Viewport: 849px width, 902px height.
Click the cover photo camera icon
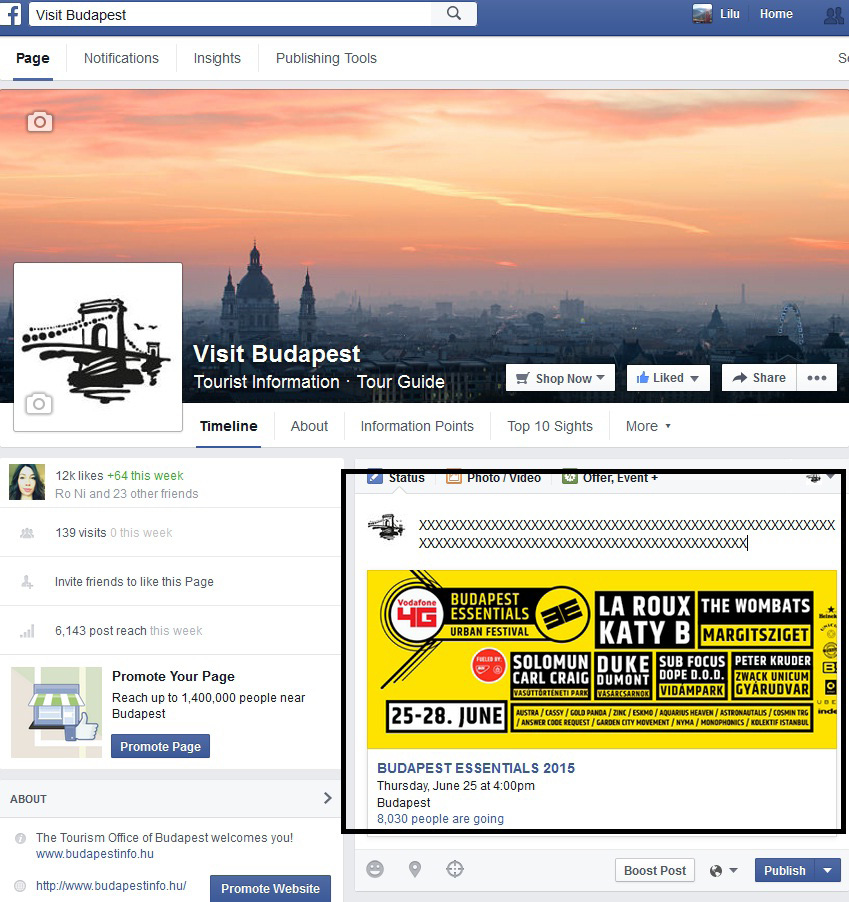40,121
